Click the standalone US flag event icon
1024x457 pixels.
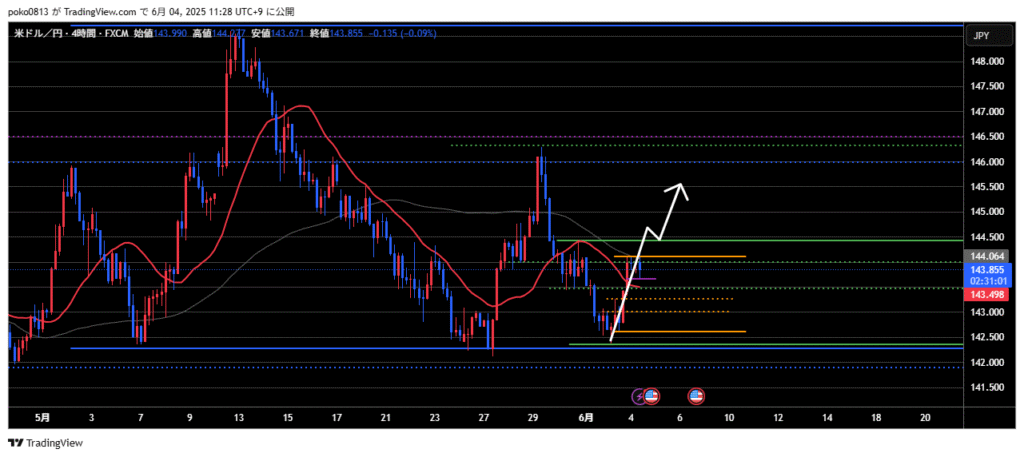pos(696,396)
